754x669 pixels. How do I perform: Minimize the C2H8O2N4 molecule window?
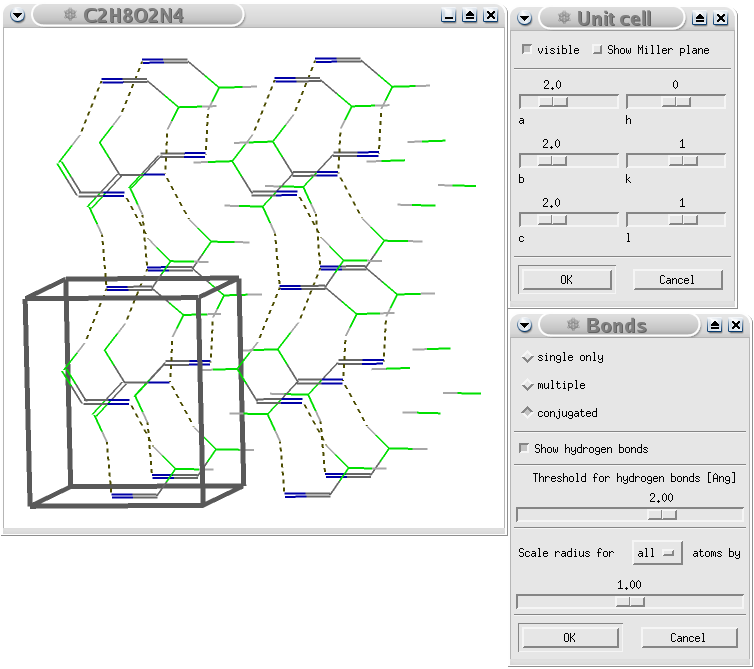(x=449, y=16)
